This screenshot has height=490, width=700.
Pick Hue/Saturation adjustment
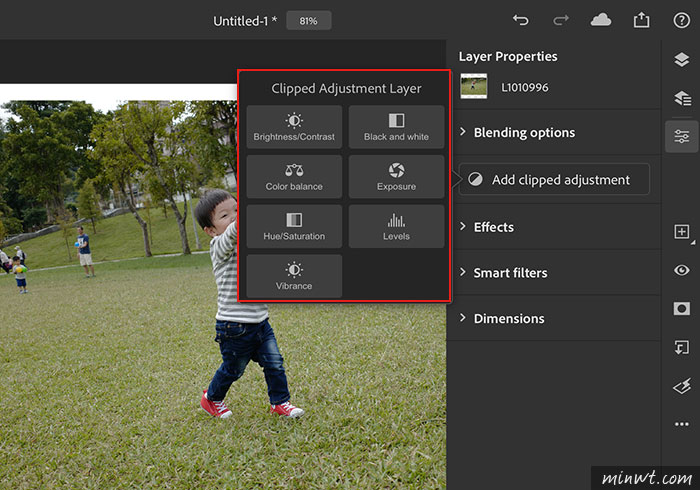click(x=294, y=227)
